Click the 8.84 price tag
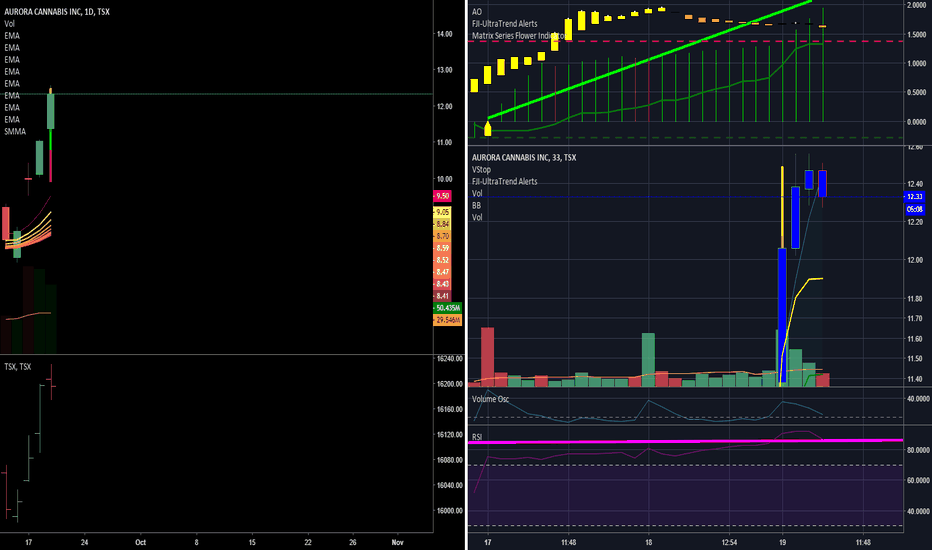 point(442,224)
